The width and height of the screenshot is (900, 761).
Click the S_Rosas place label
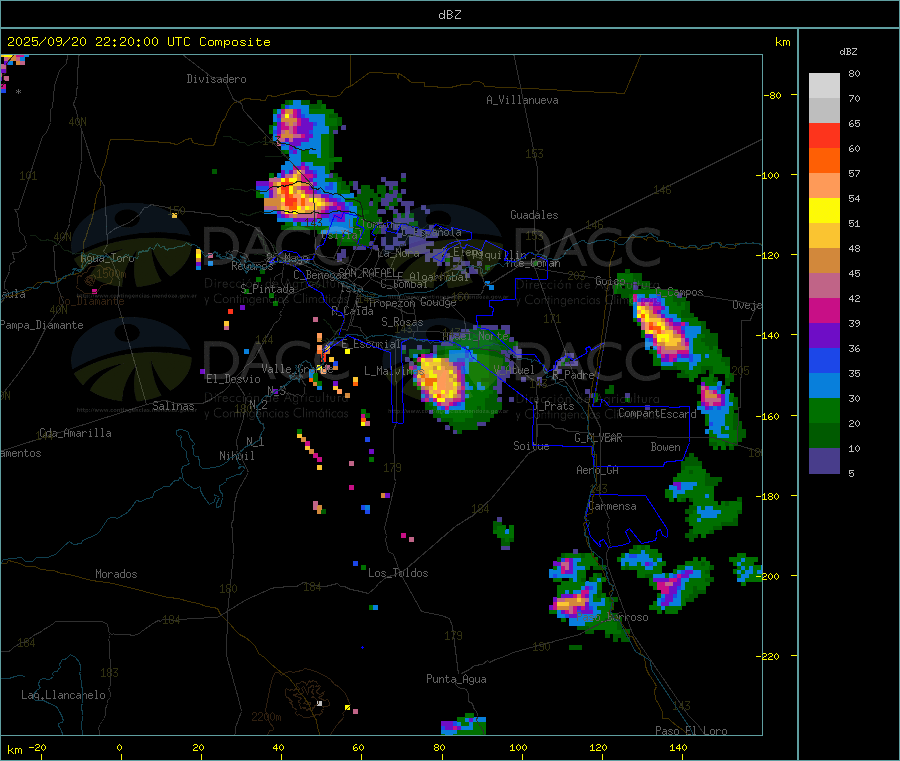point(402,323)
